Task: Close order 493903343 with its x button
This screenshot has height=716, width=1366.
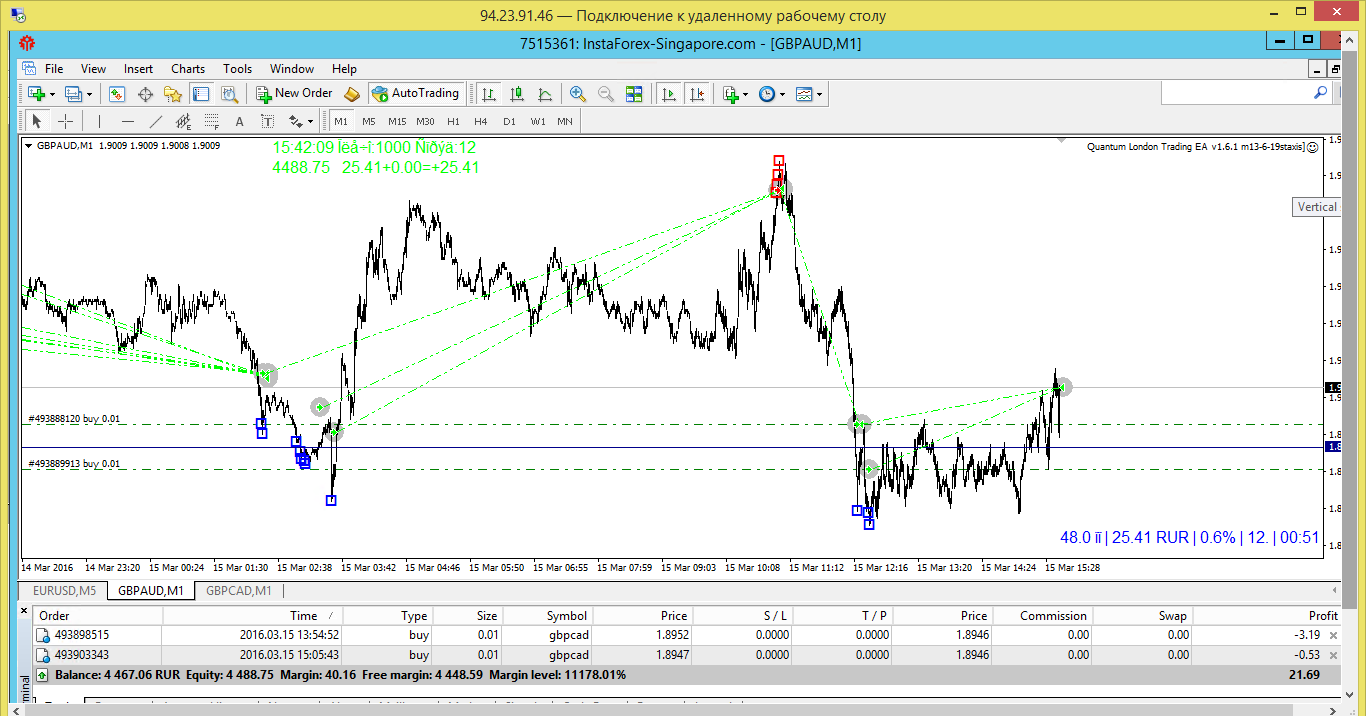Action: 1333,655
